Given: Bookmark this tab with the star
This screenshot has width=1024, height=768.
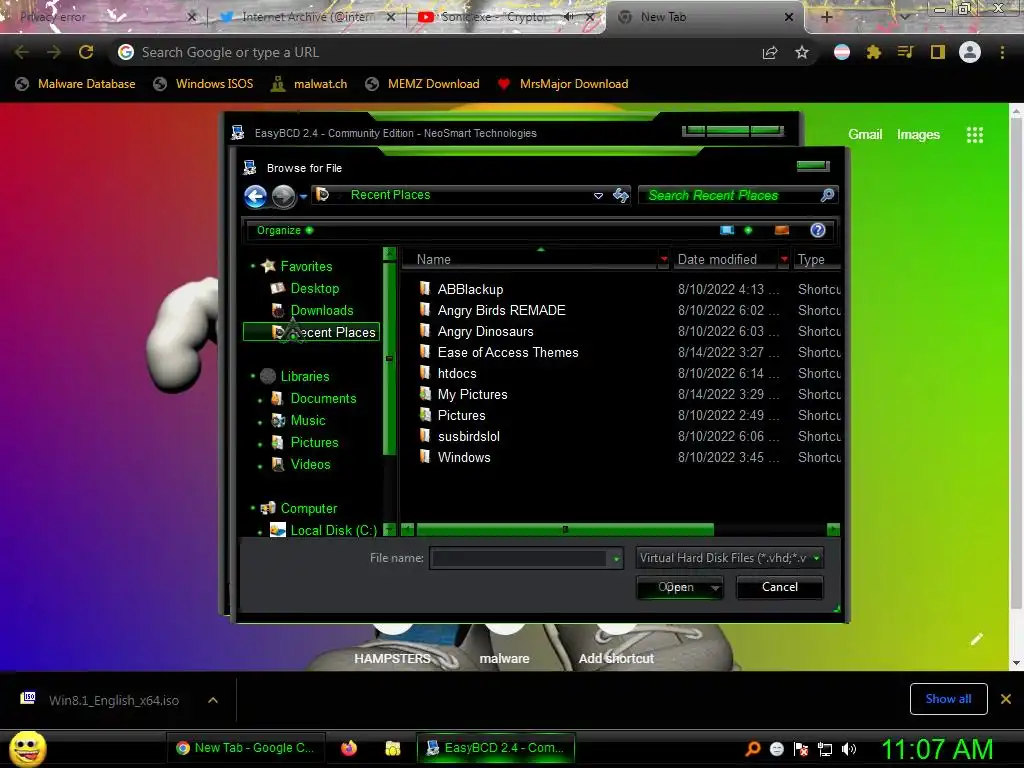Looking at the screenshot, I should point(802,52).
